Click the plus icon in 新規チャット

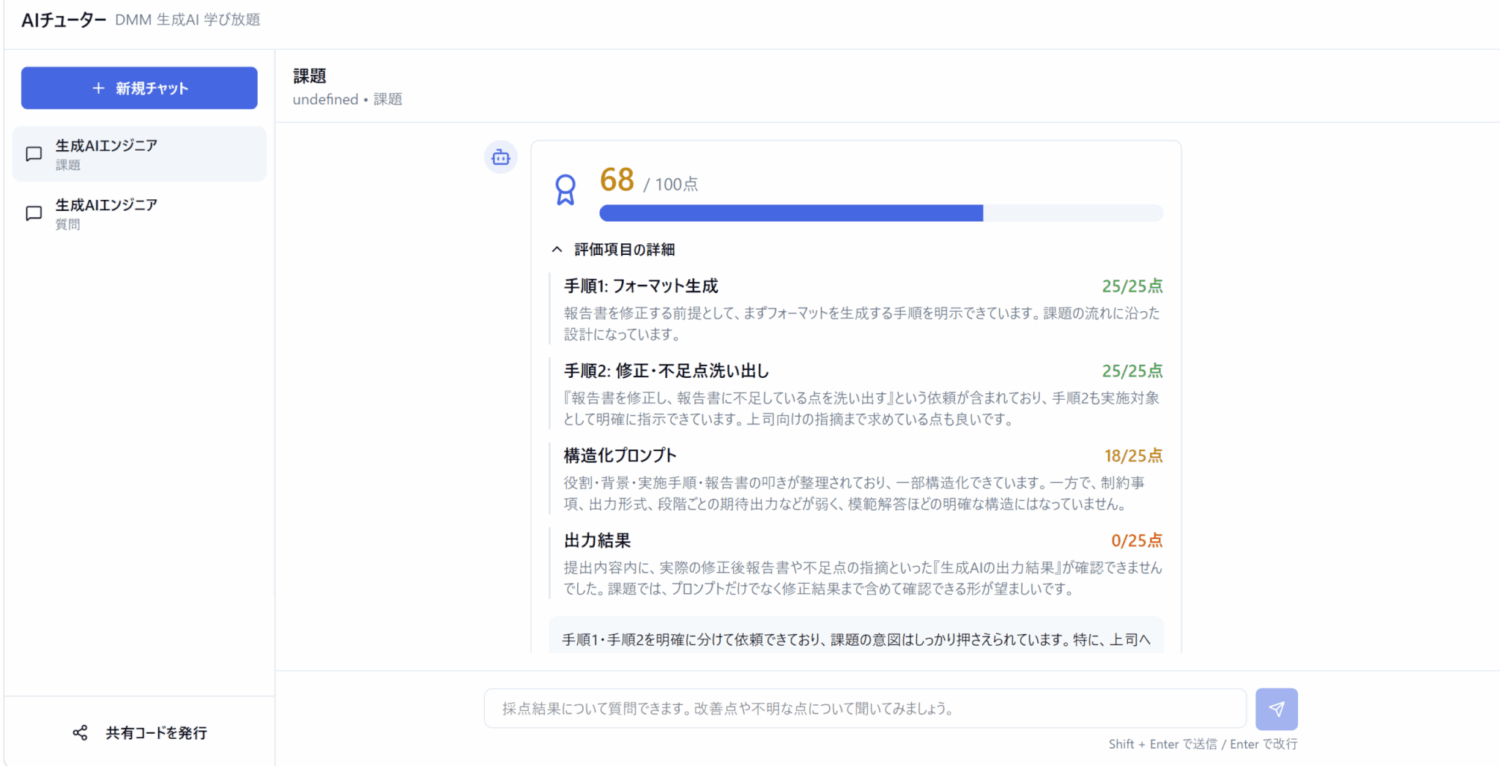pos(98,88)
